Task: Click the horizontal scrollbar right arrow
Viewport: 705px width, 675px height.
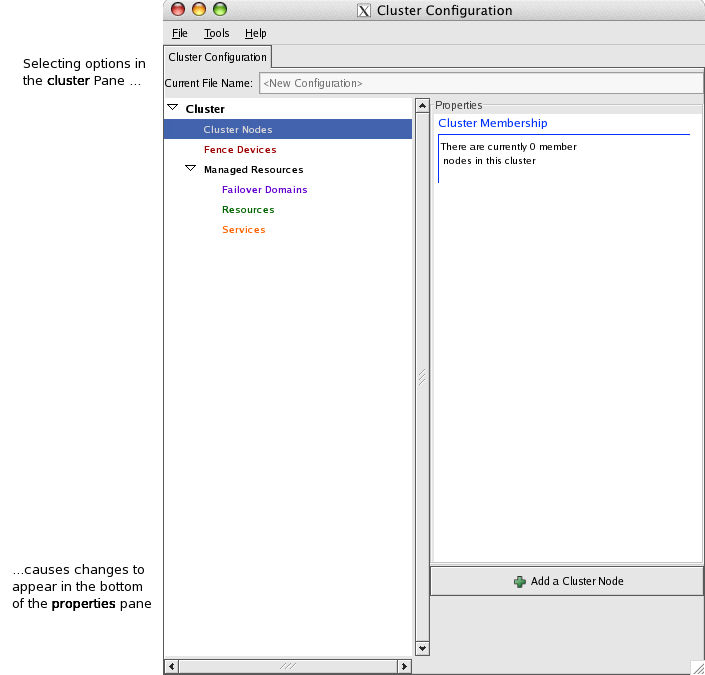Action: (x=404, y=666)
